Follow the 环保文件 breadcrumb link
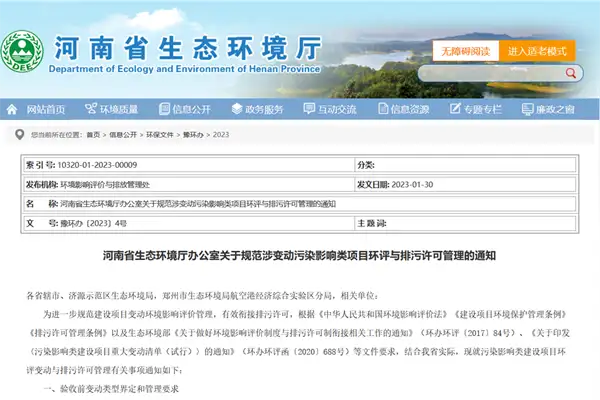This screenshot has height=400, width=600. point(158,134)
